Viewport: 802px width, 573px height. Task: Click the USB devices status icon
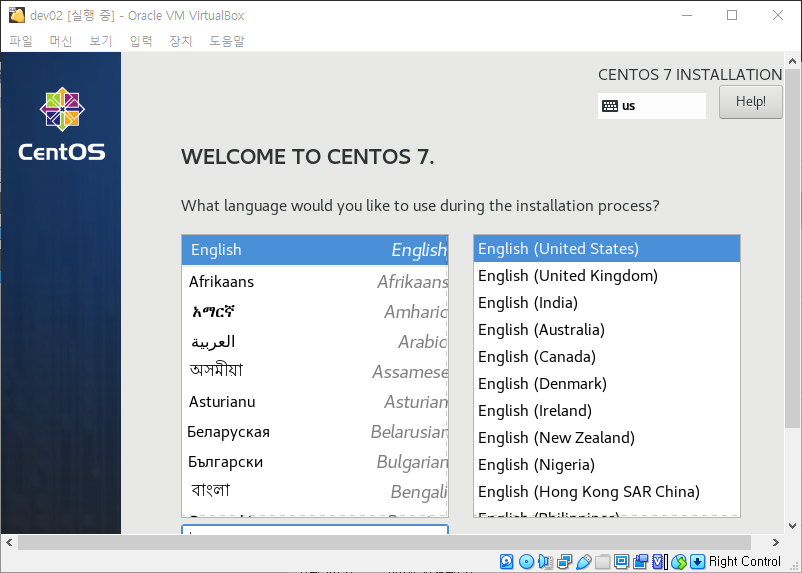584,561
